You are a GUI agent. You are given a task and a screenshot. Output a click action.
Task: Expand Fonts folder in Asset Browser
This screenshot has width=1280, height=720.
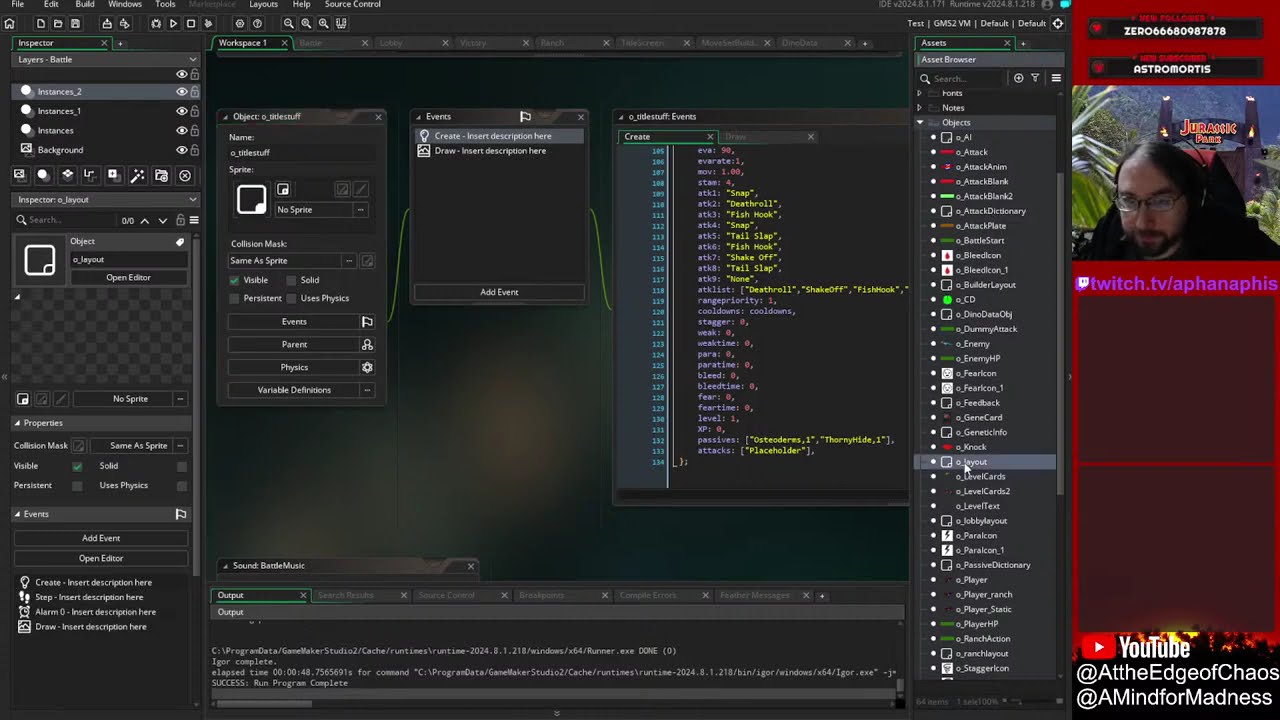[919, 93]
